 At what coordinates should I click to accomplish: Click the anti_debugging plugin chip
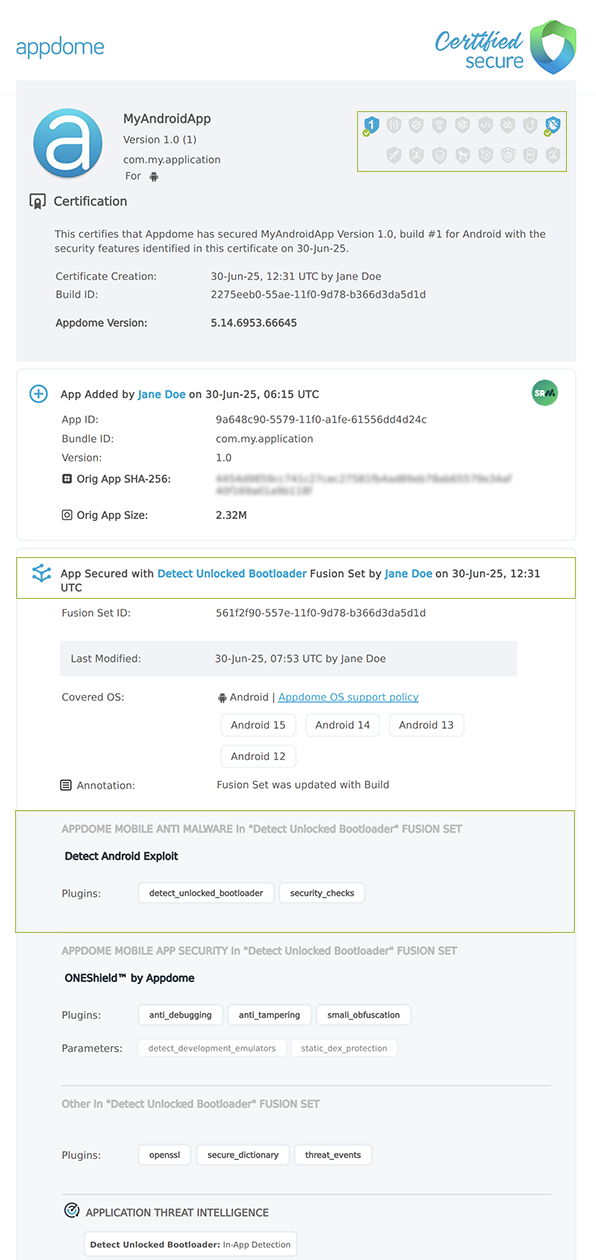pos(180,1015)
